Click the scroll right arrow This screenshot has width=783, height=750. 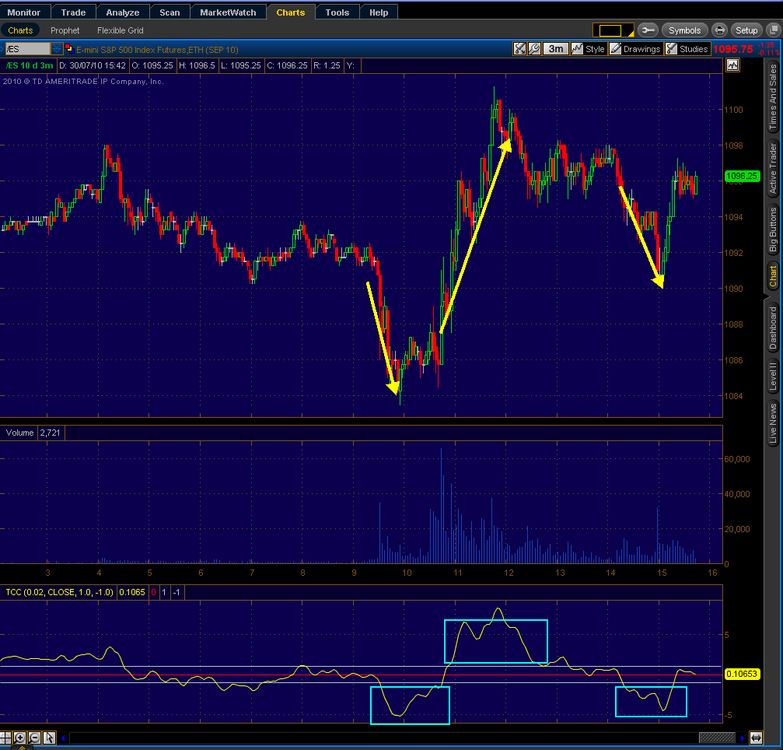[743, 738]
